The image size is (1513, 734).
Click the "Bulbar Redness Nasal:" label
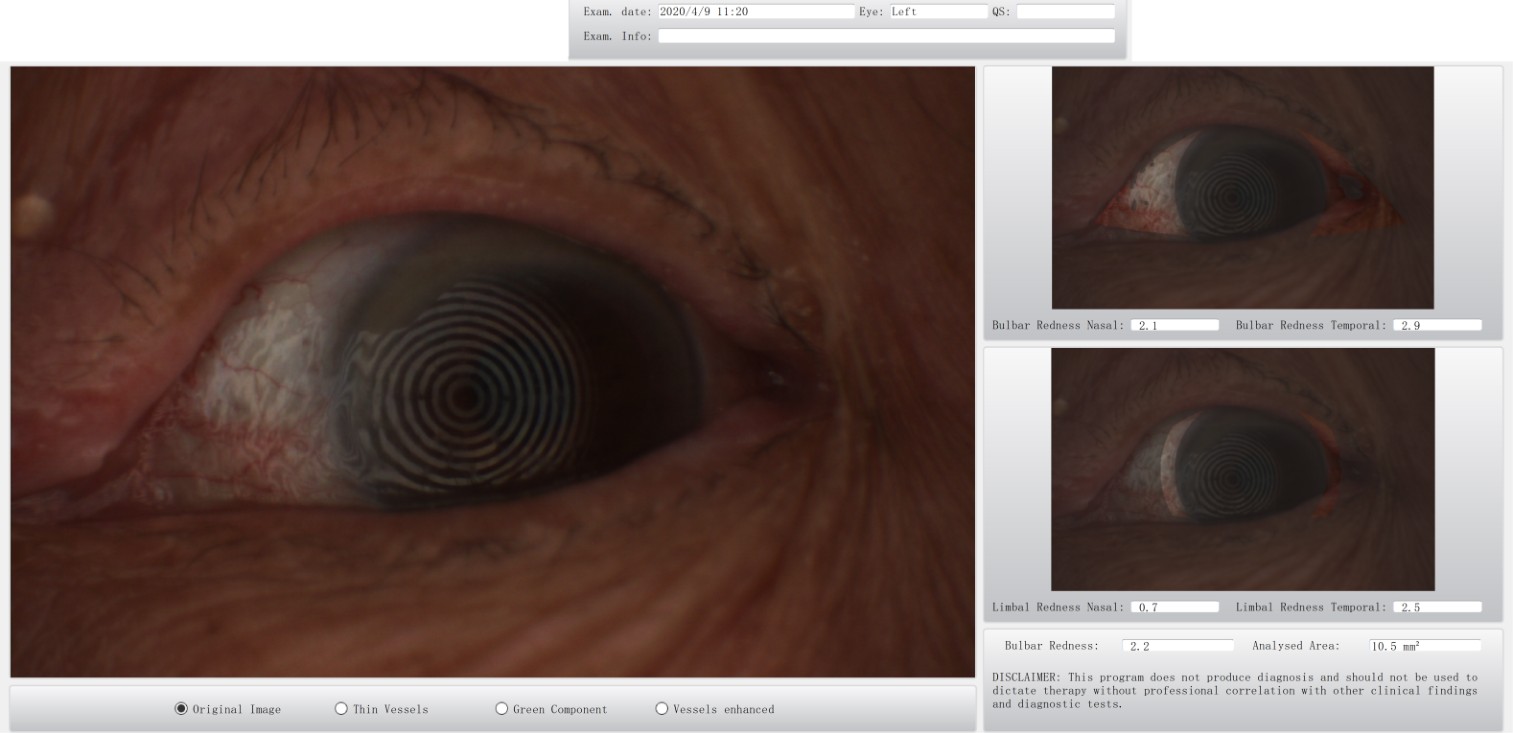tap(1058, 325)
